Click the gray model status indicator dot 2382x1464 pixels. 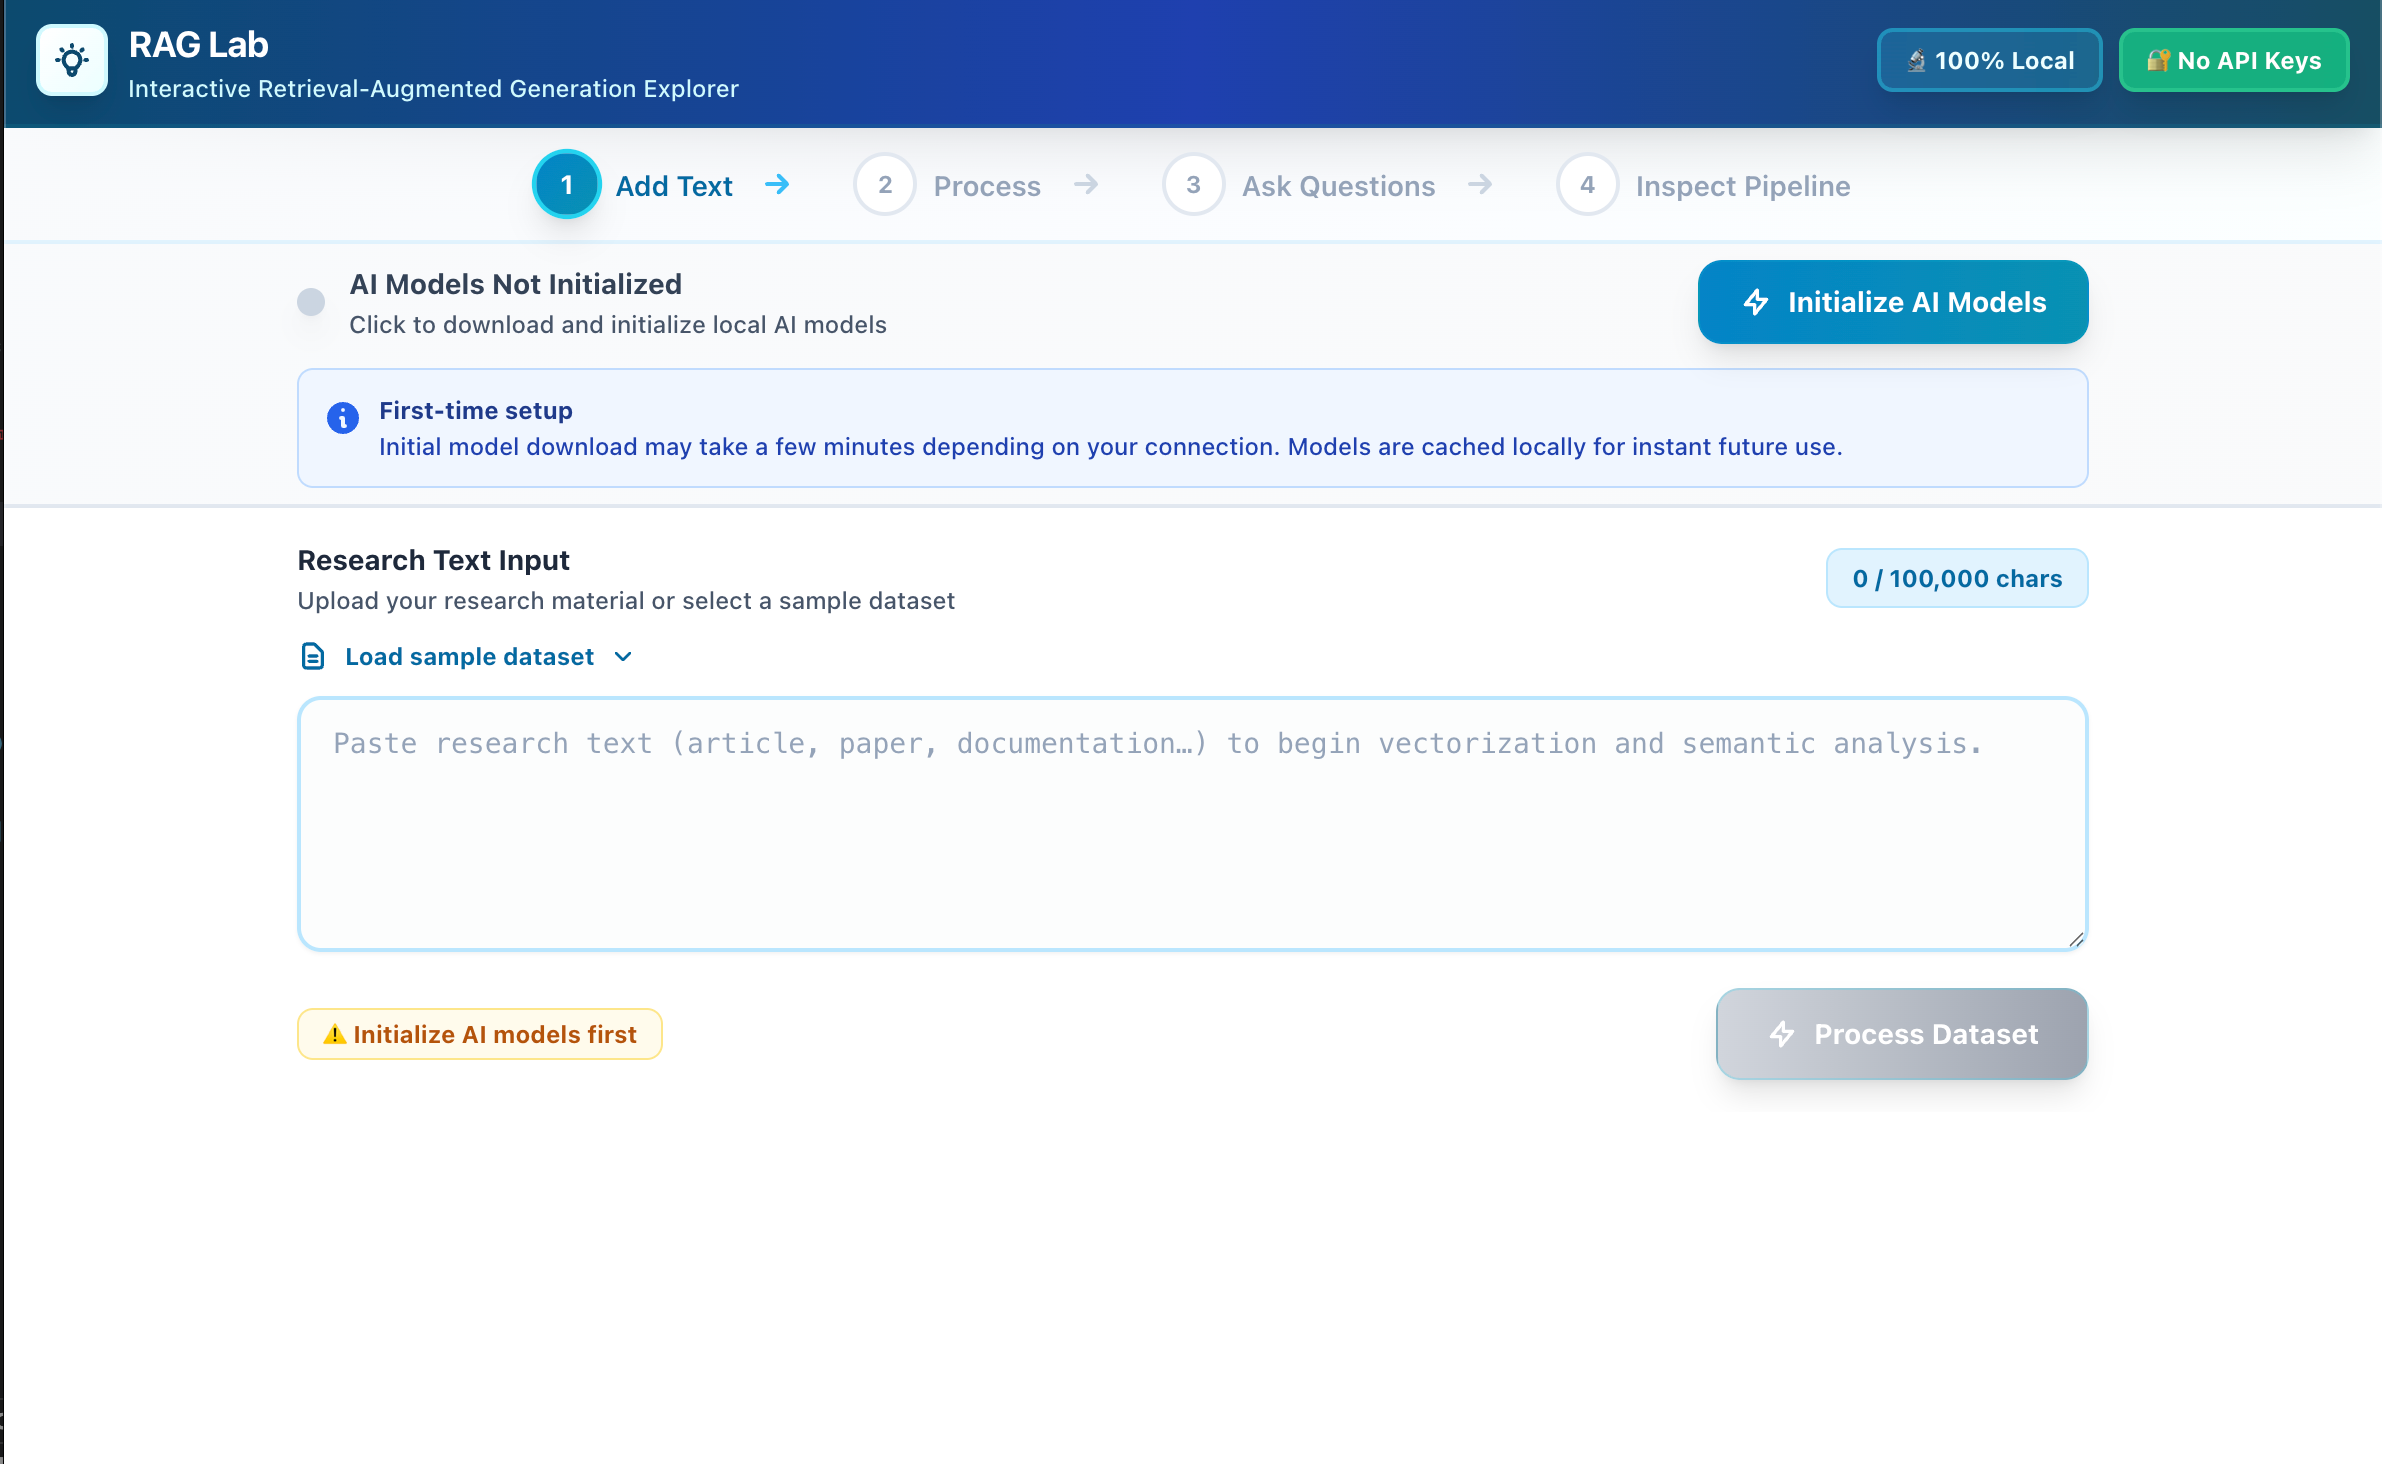tap(311, 302)
